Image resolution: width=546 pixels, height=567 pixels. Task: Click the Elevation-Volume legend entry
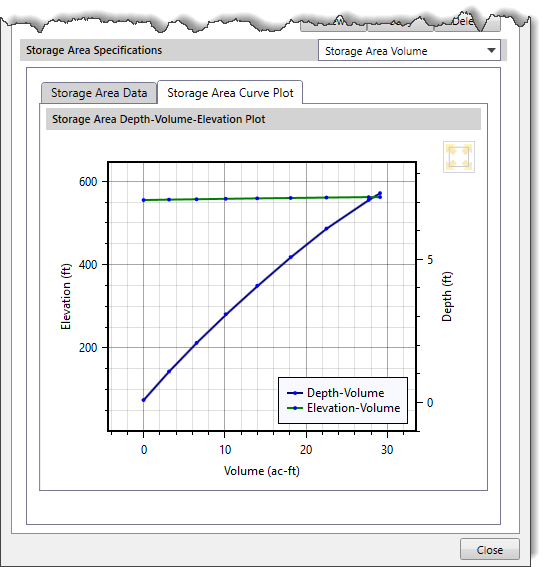point(344,408)
